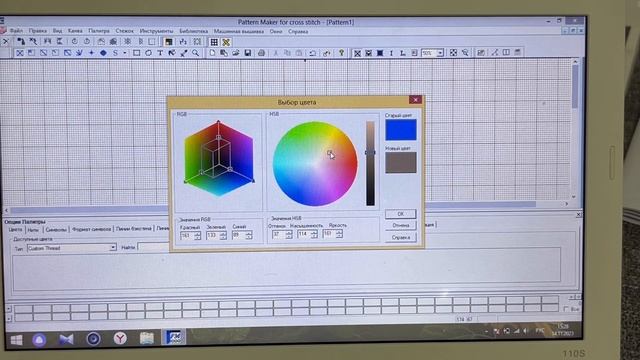This screenshot has width=640, height=360.
Task: Switch to the Нить palette tab
Action: [33, 230]
